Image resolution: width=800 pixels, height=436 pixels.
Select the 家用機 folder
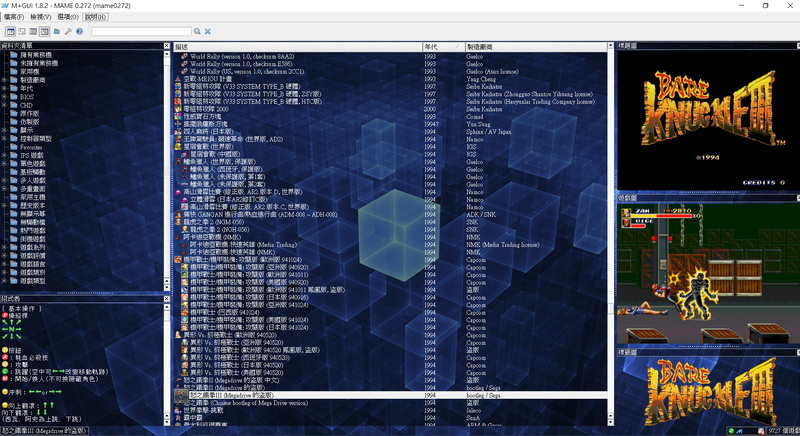[x=25, y=72]
